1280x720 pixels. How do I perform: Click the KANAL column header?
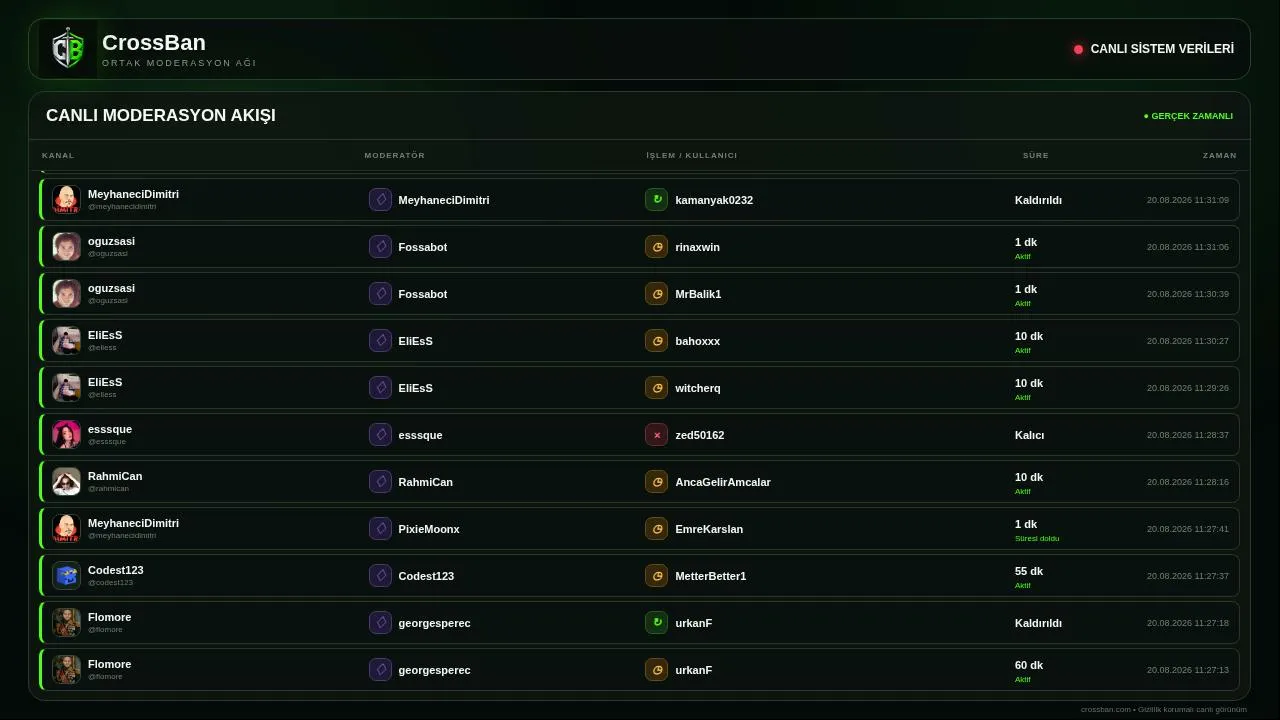click(58, 156)
